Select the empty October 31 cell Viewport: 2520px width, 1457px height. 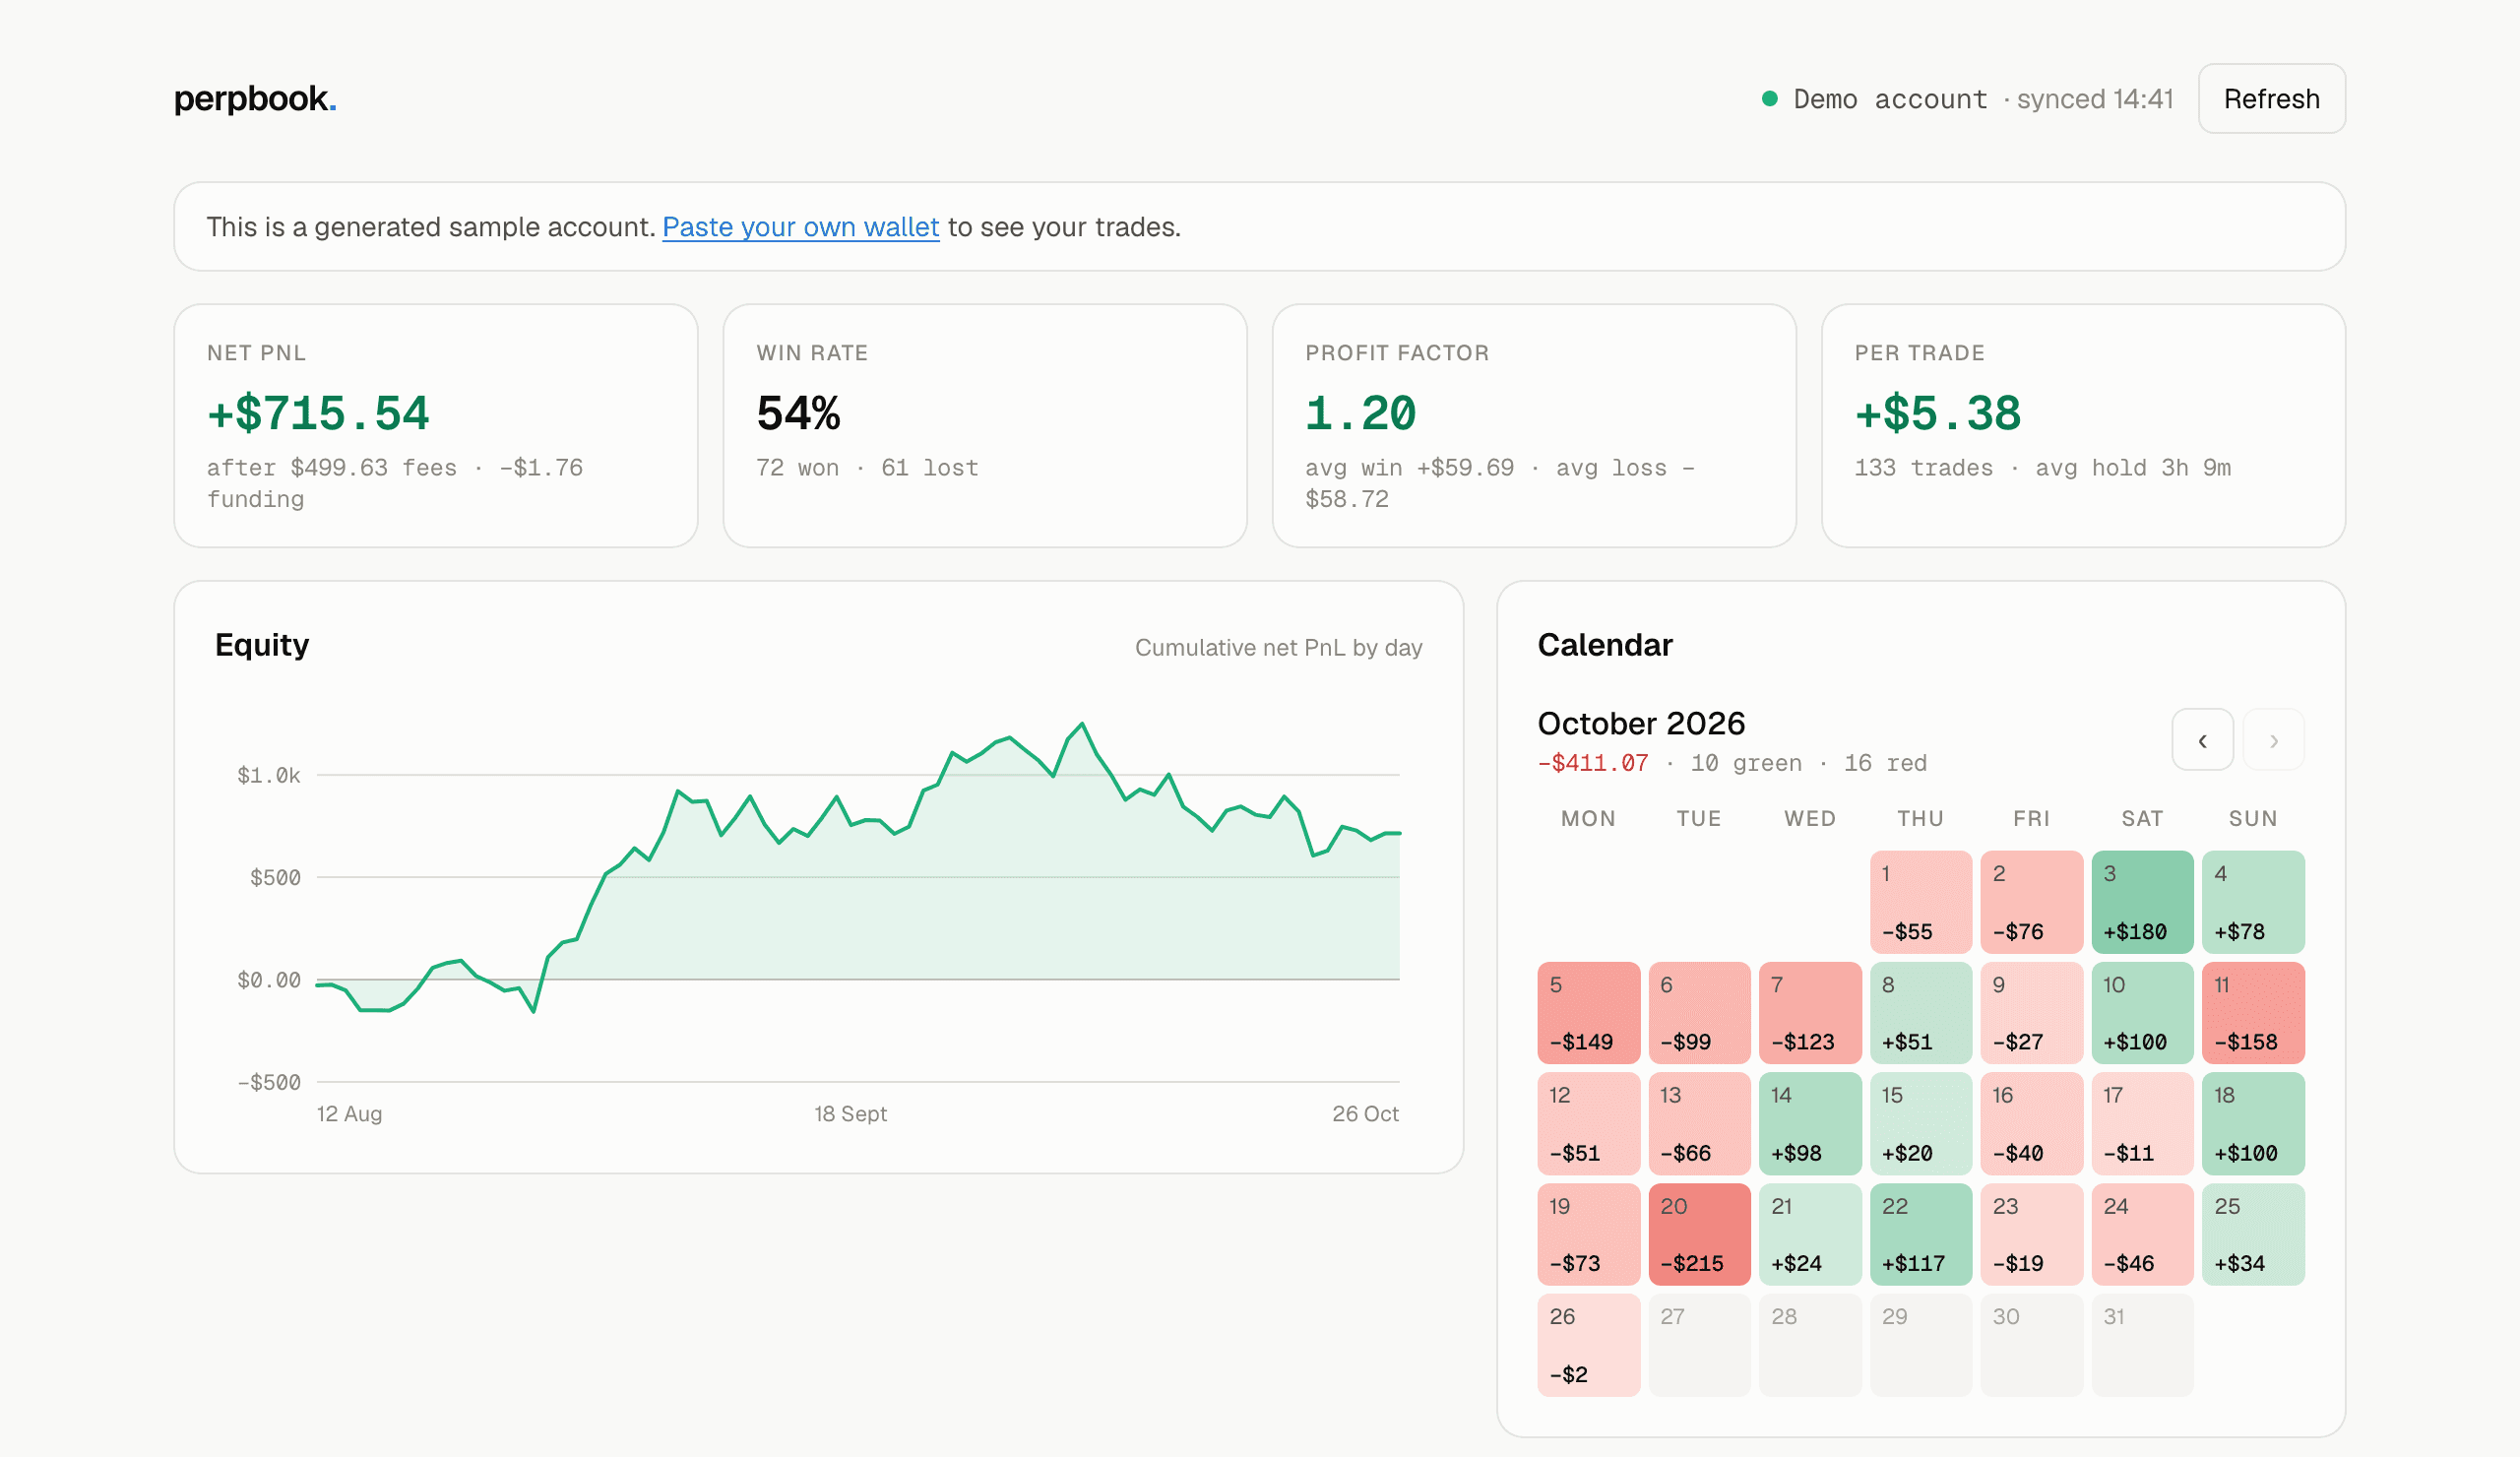click(2142, 1345)
